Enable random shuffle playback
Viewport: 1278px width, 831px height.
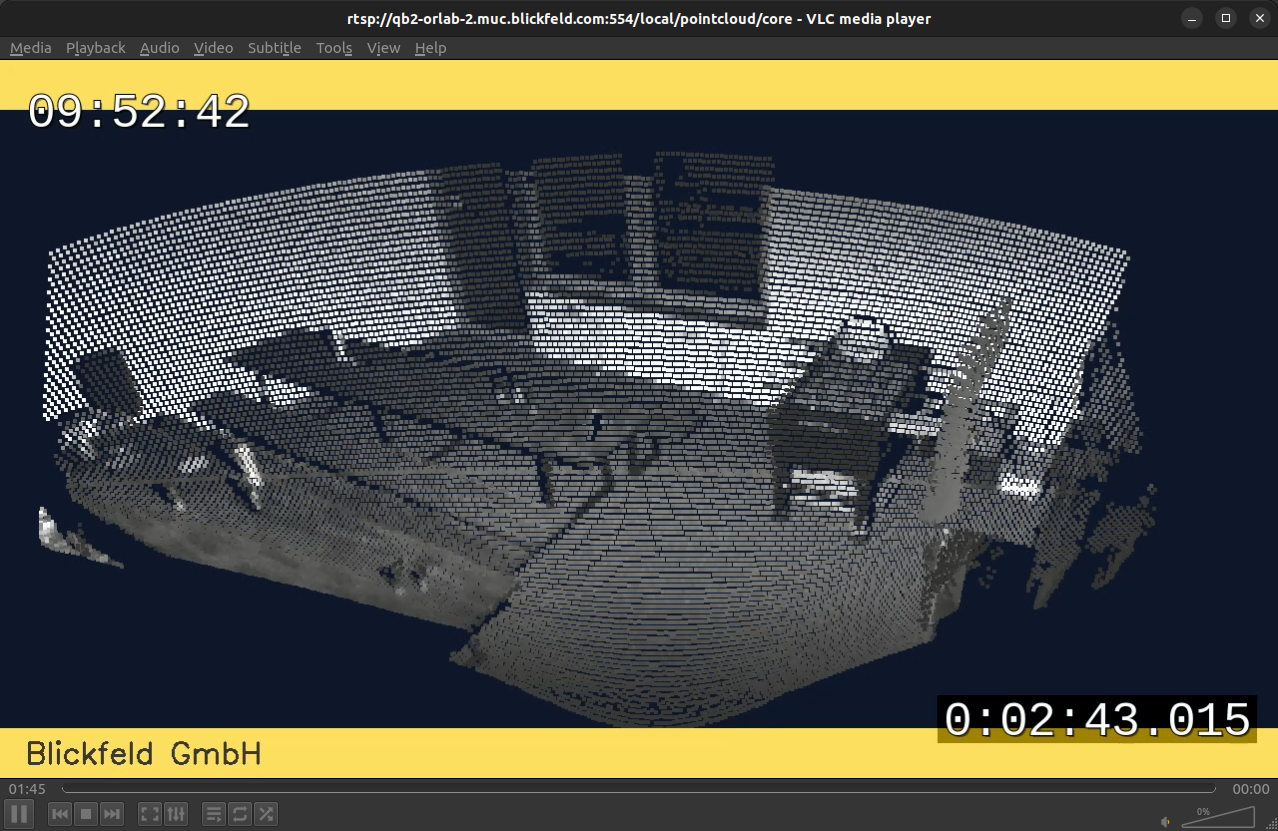coord(266,814)
